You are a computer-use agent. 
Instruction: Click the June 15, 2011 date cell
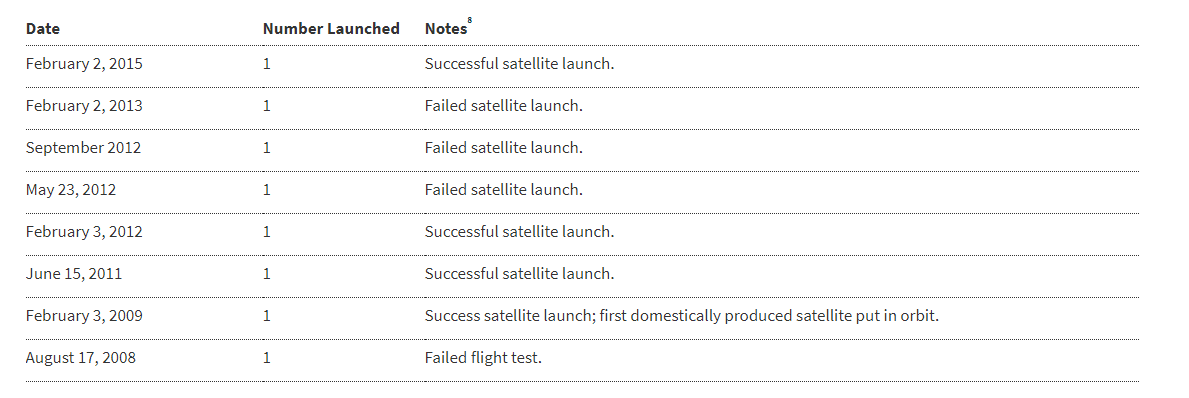pos(74,274)
